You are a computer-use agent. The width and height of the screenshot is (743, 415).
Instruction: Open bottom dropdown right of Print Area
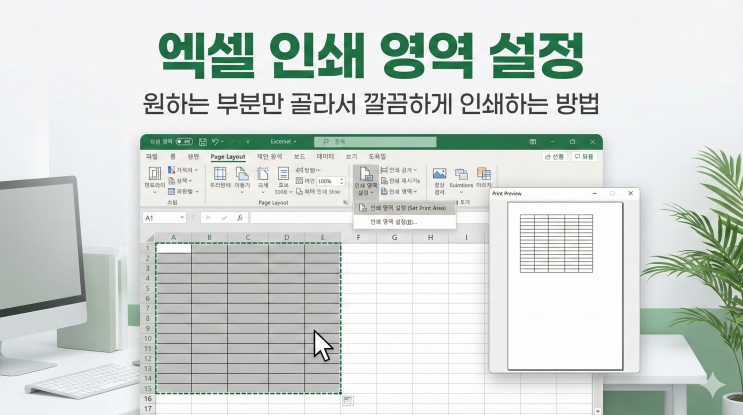pos(399,191)
